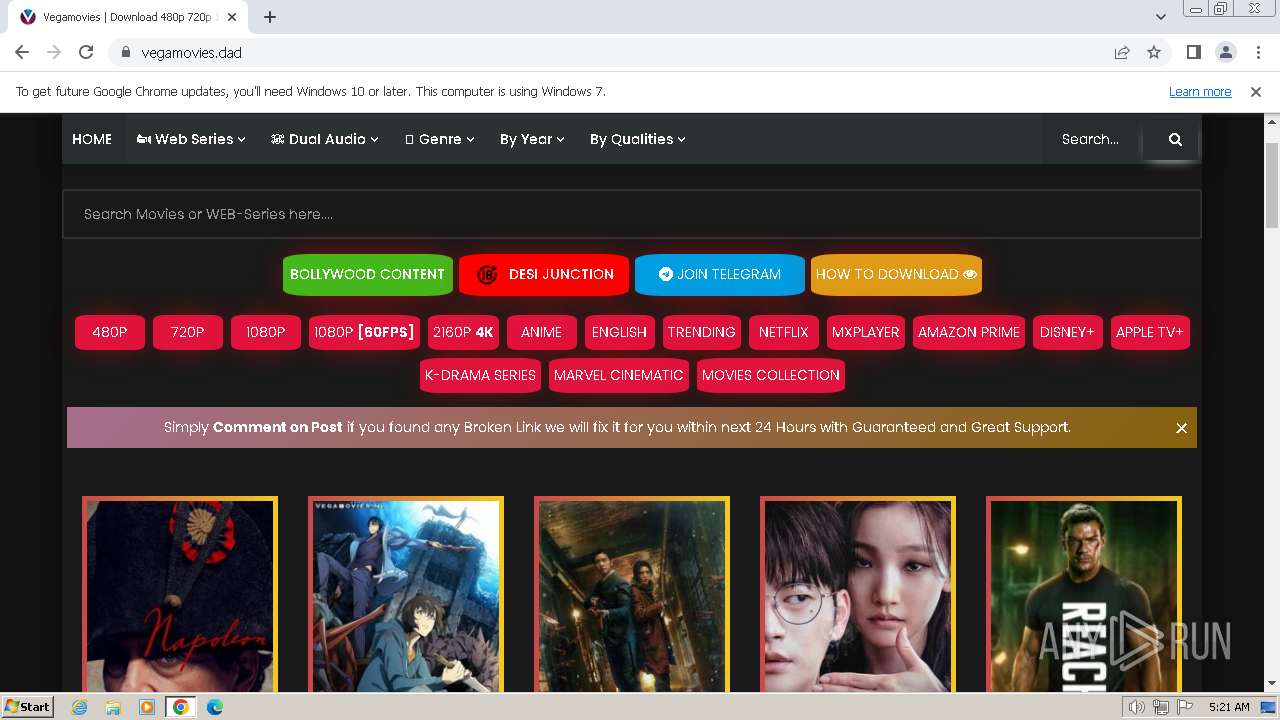Open the dark alley two-men poster
Image resolution: width=1280 pixels, height=720 pixels.
632,595
